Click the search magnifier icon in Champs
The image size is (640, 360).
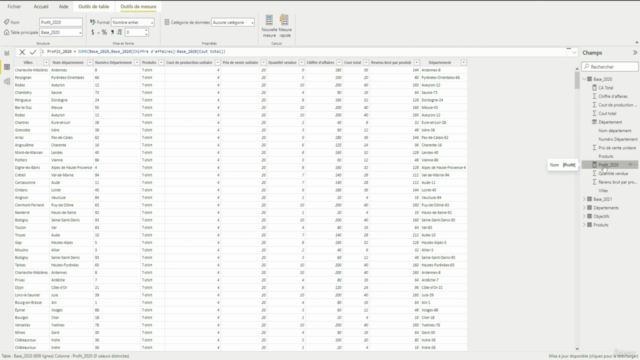coord(587,67)
